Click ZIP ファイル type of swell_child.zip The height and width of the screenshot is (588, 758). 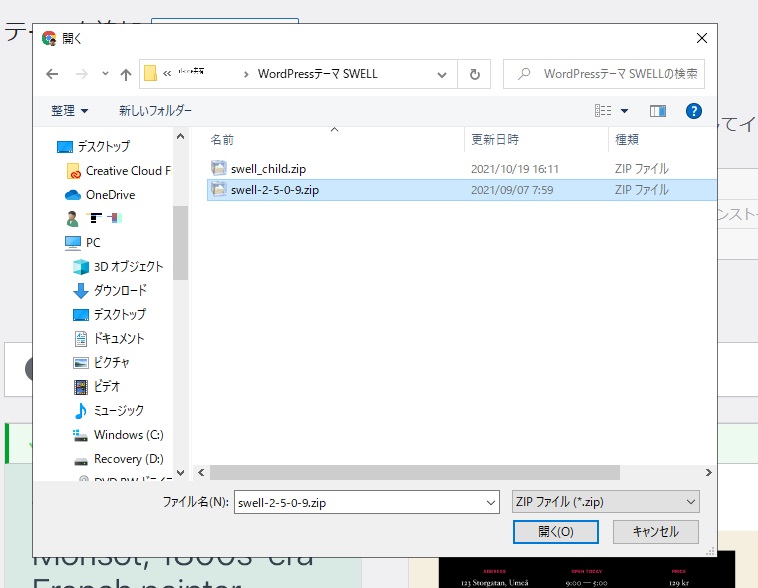coord(641,169)
